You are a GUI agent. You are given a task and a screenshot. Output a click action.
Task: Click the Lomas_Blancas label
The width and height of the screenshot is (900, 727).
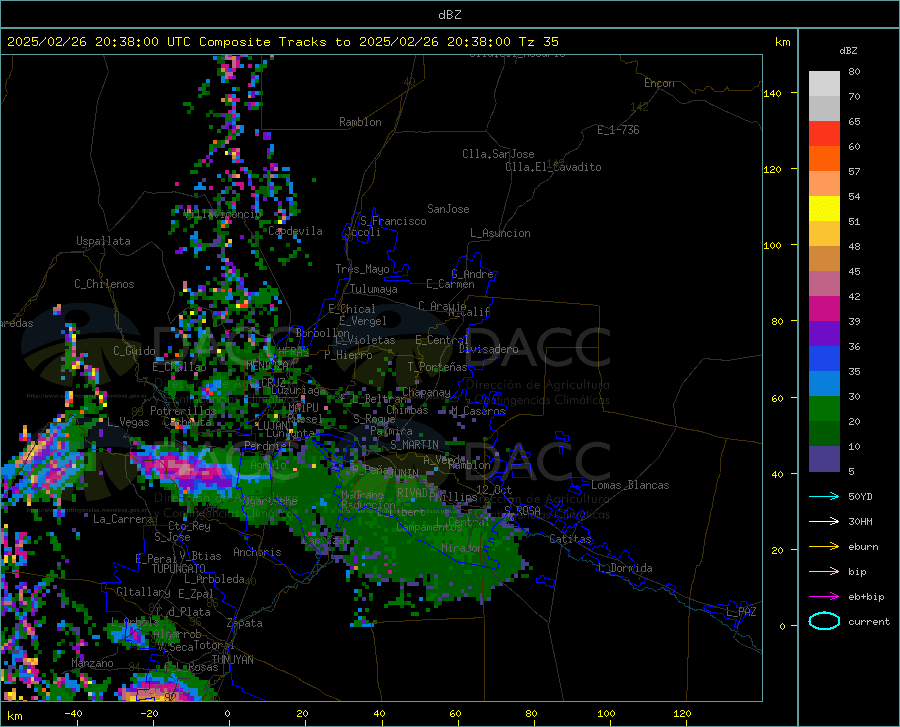pos(630,485)
